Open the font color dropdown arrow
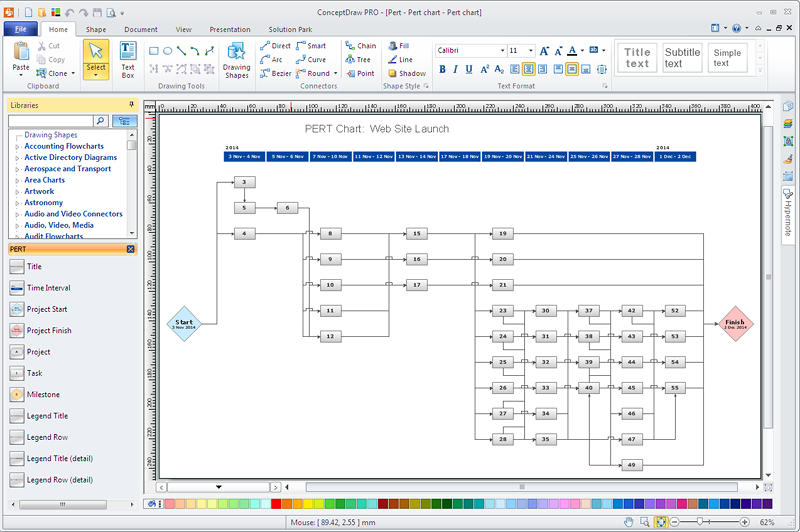This screenshot has width=800, height=532. [x=582, y=50]
